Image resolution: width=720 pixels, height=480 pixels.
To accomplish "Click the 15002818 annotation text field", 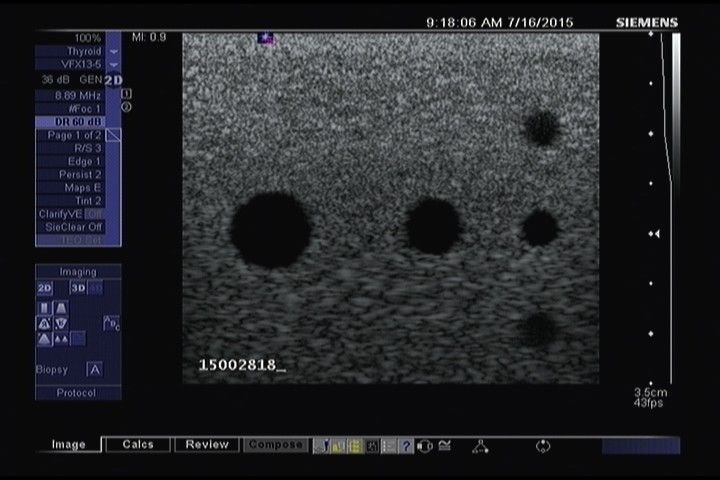I will click(x=240, y=366).
